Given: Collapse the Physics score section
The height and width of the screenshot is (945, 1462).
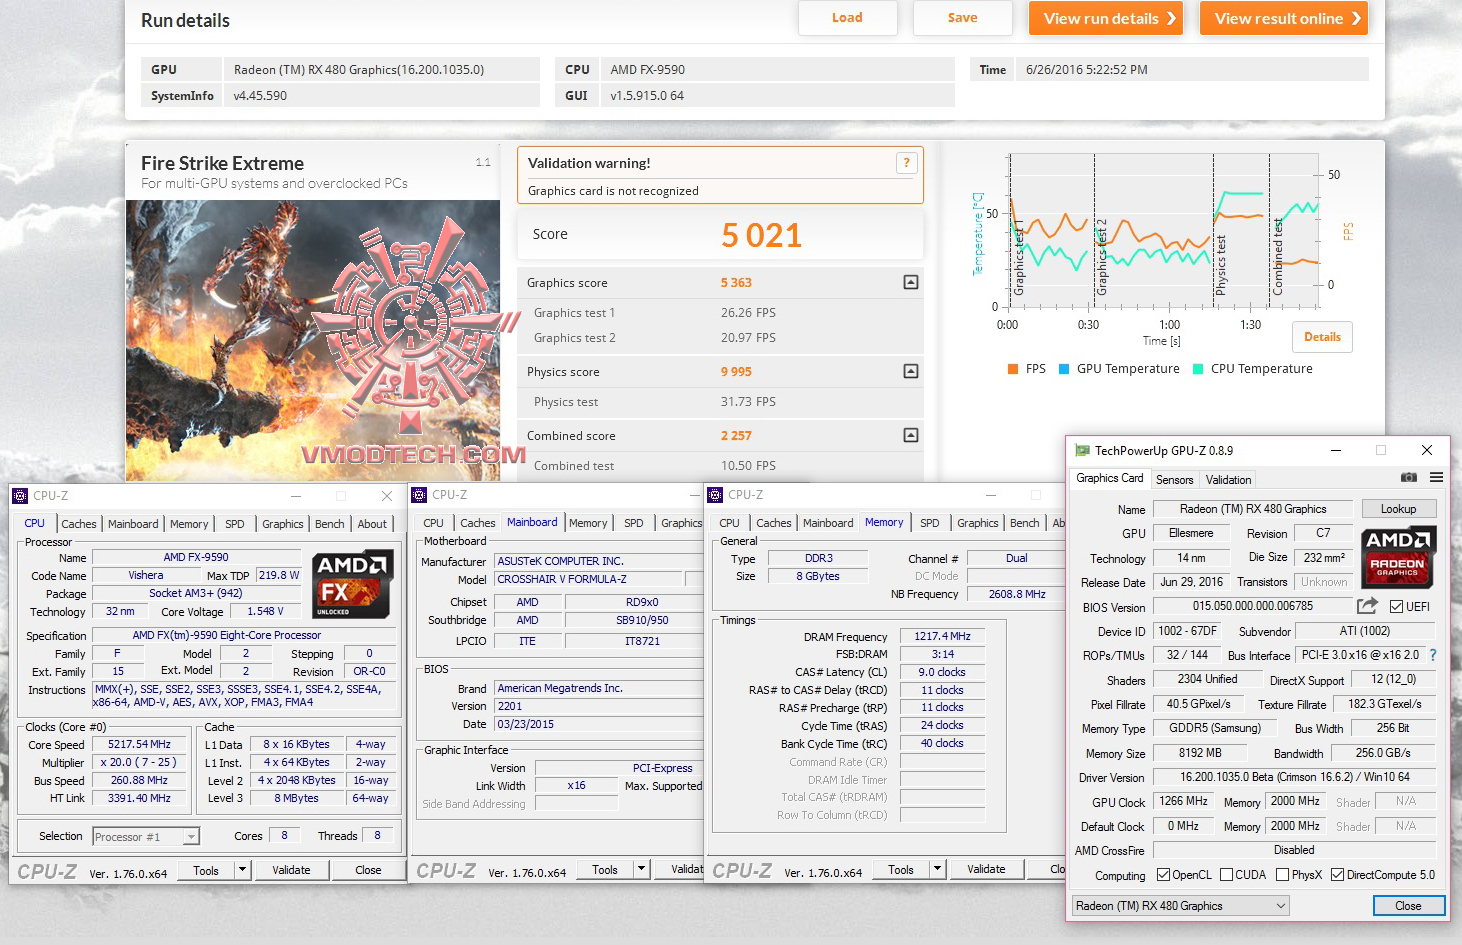Looking at the screenshot, I should [911, 371].
